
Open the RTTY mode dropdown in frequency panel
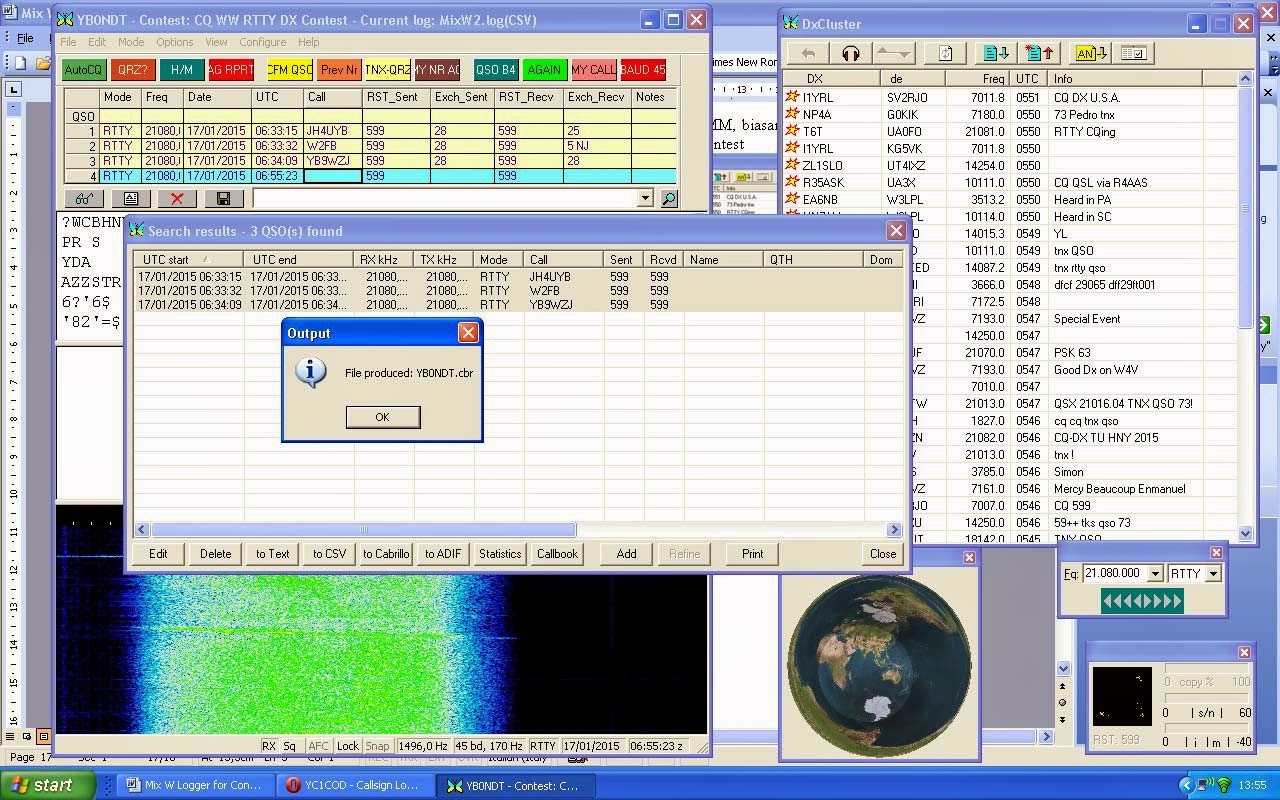[1213, 574]
